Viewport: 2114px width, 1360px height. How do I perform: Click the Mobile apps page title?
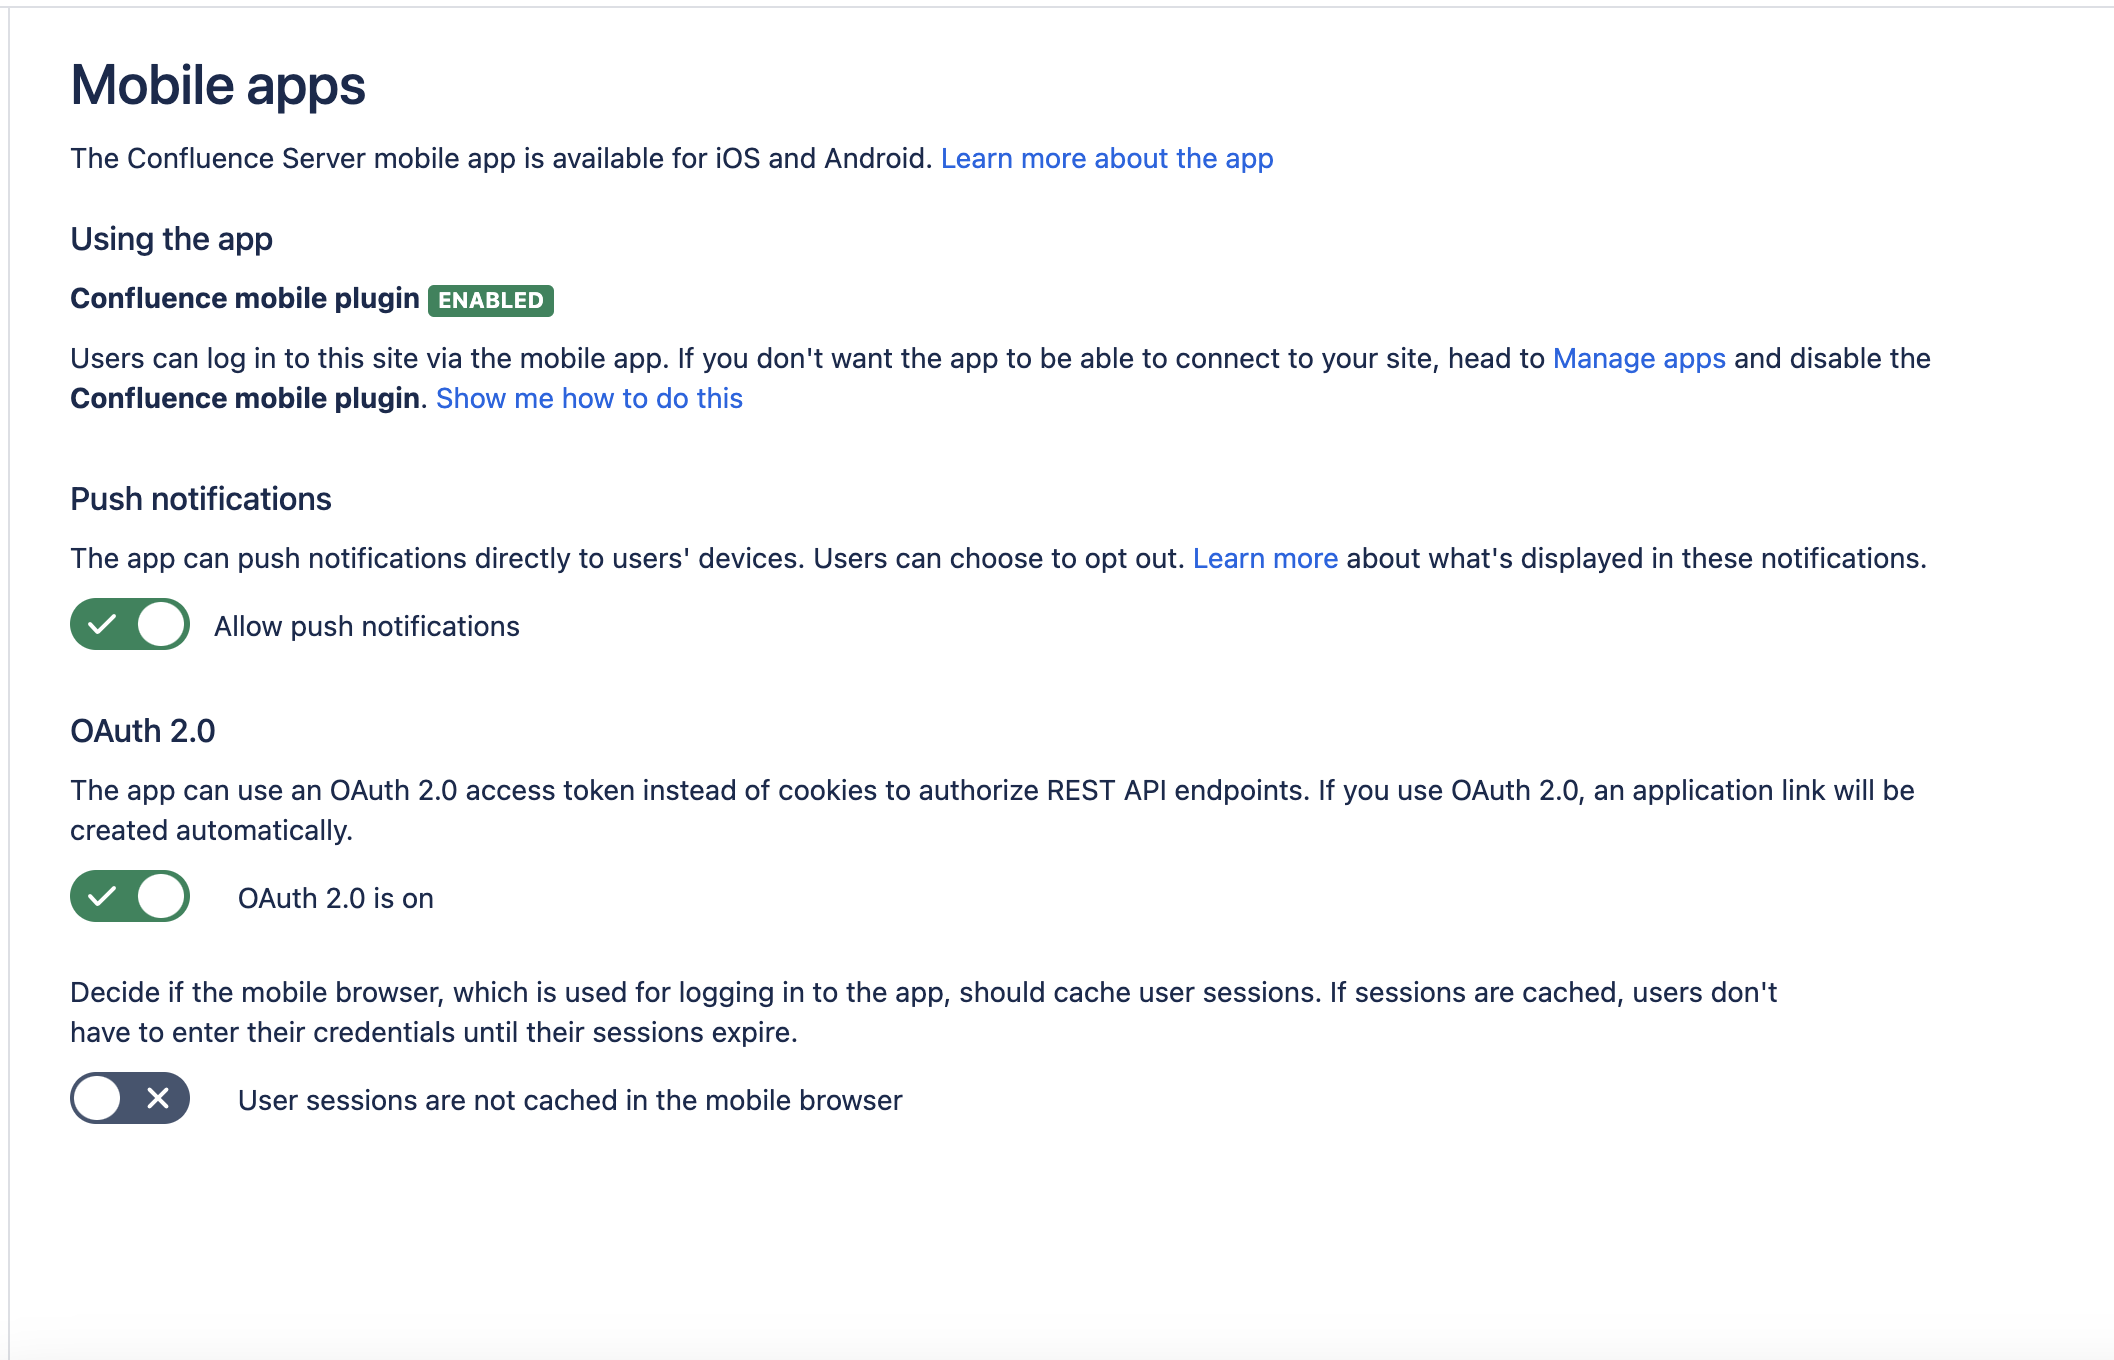tap(218, 86)
